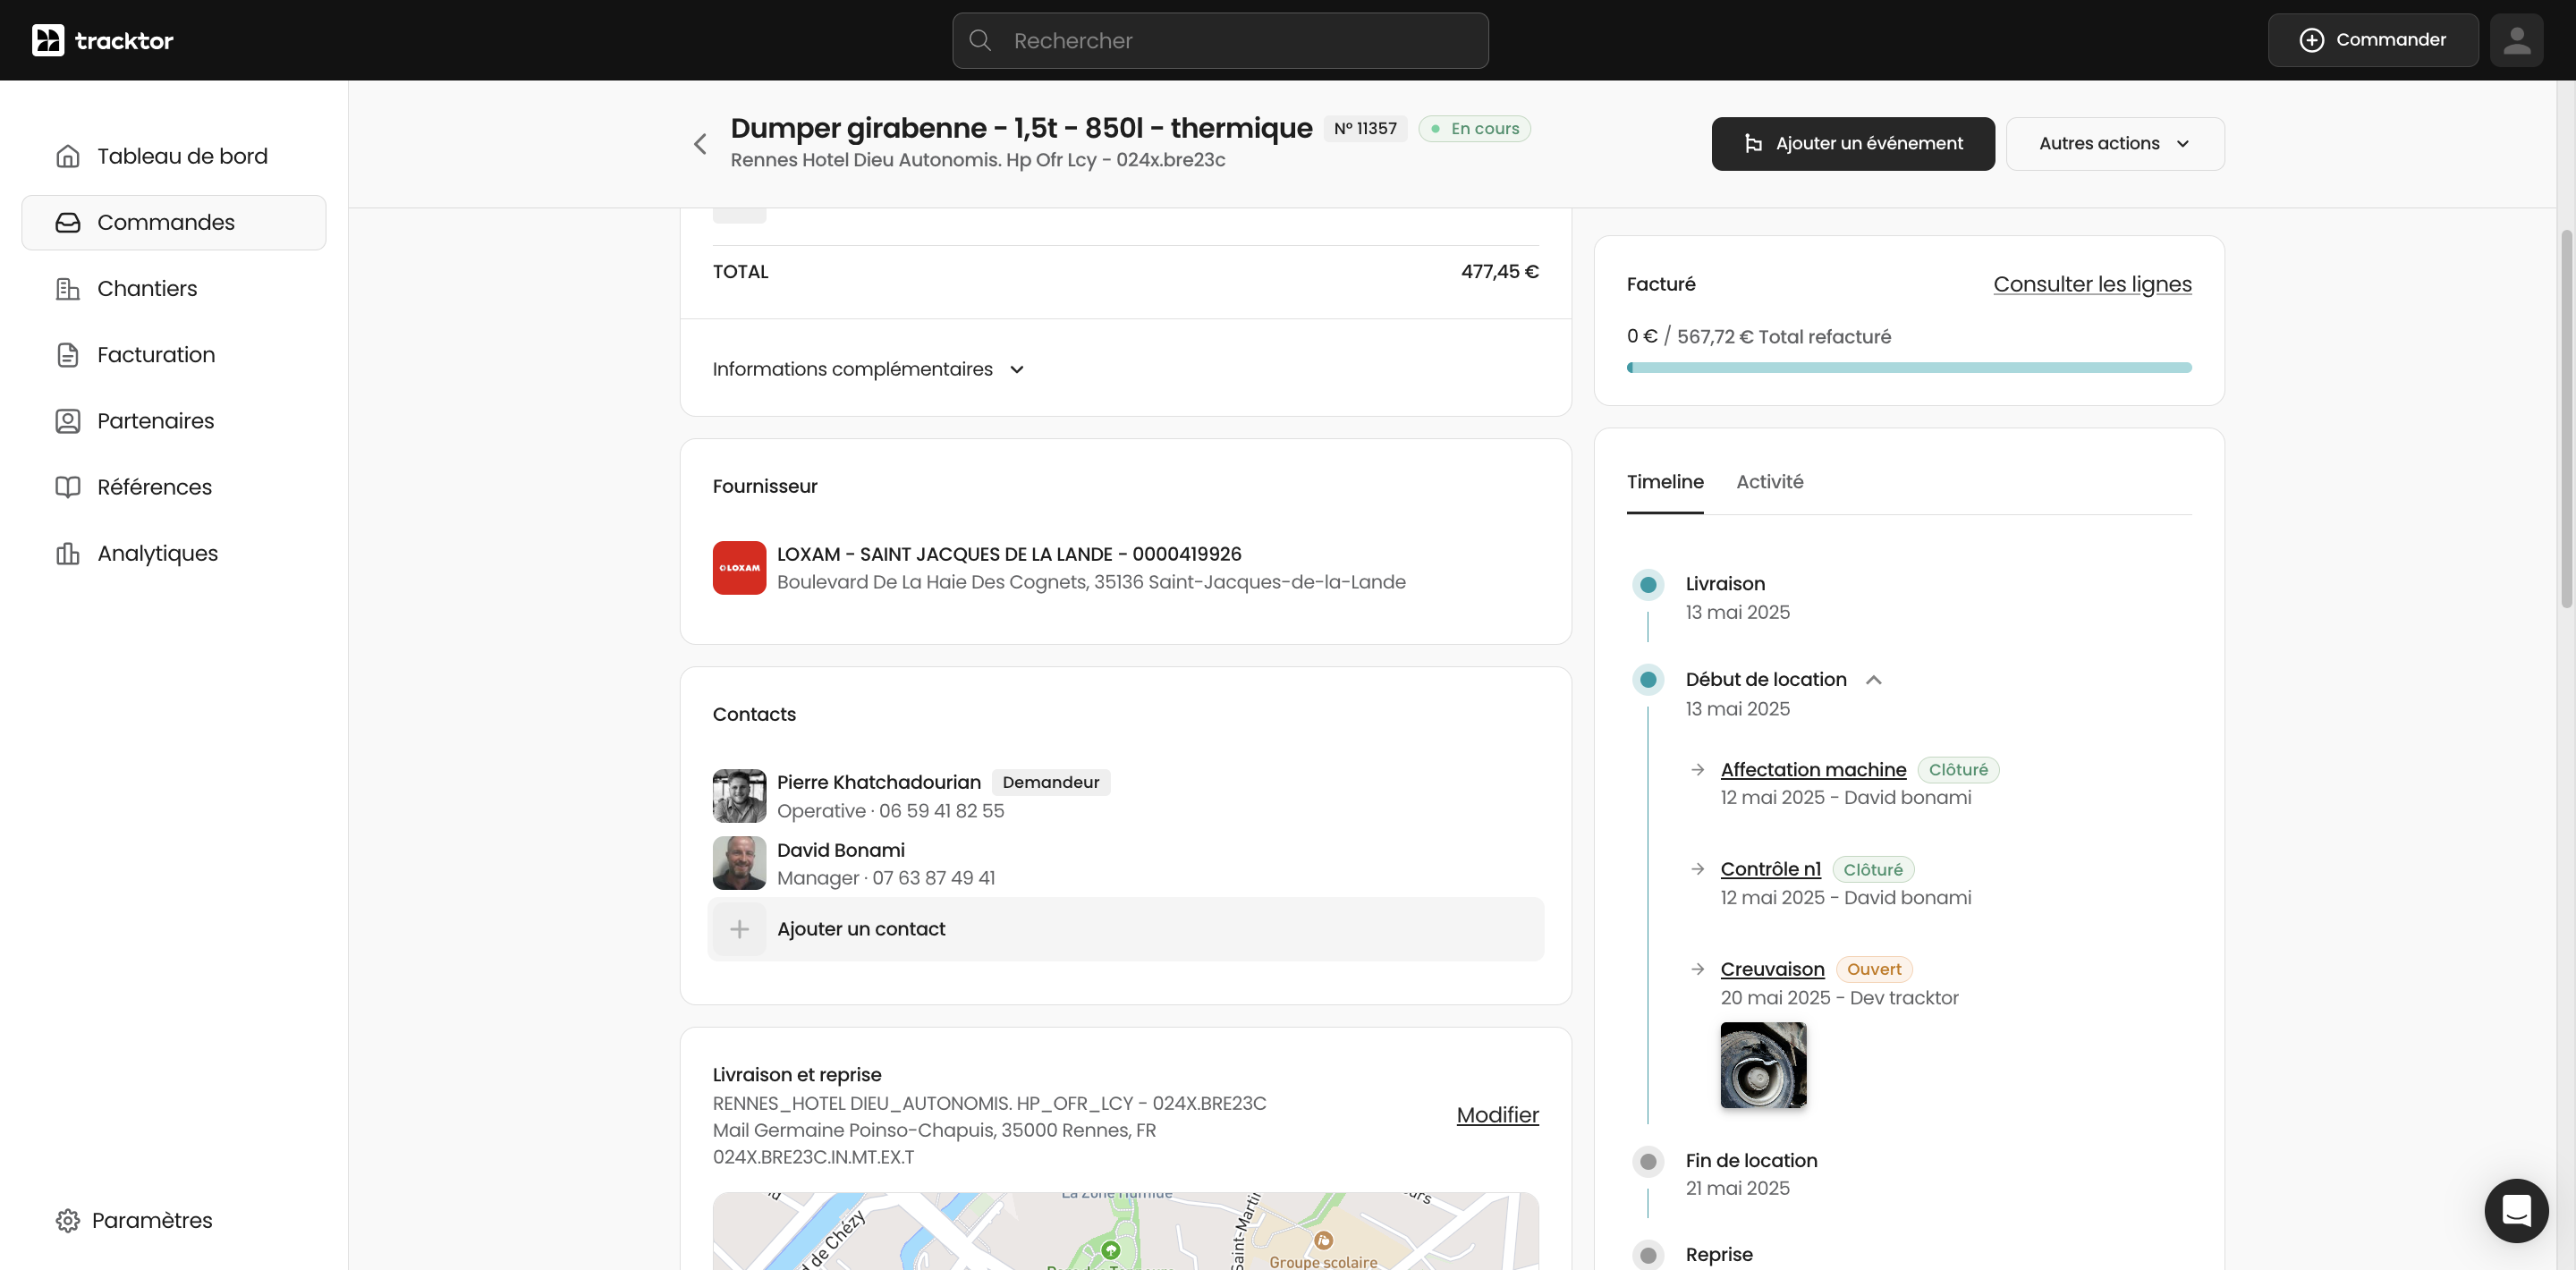Click the Reprise timeline marker

[1648, 1255]
